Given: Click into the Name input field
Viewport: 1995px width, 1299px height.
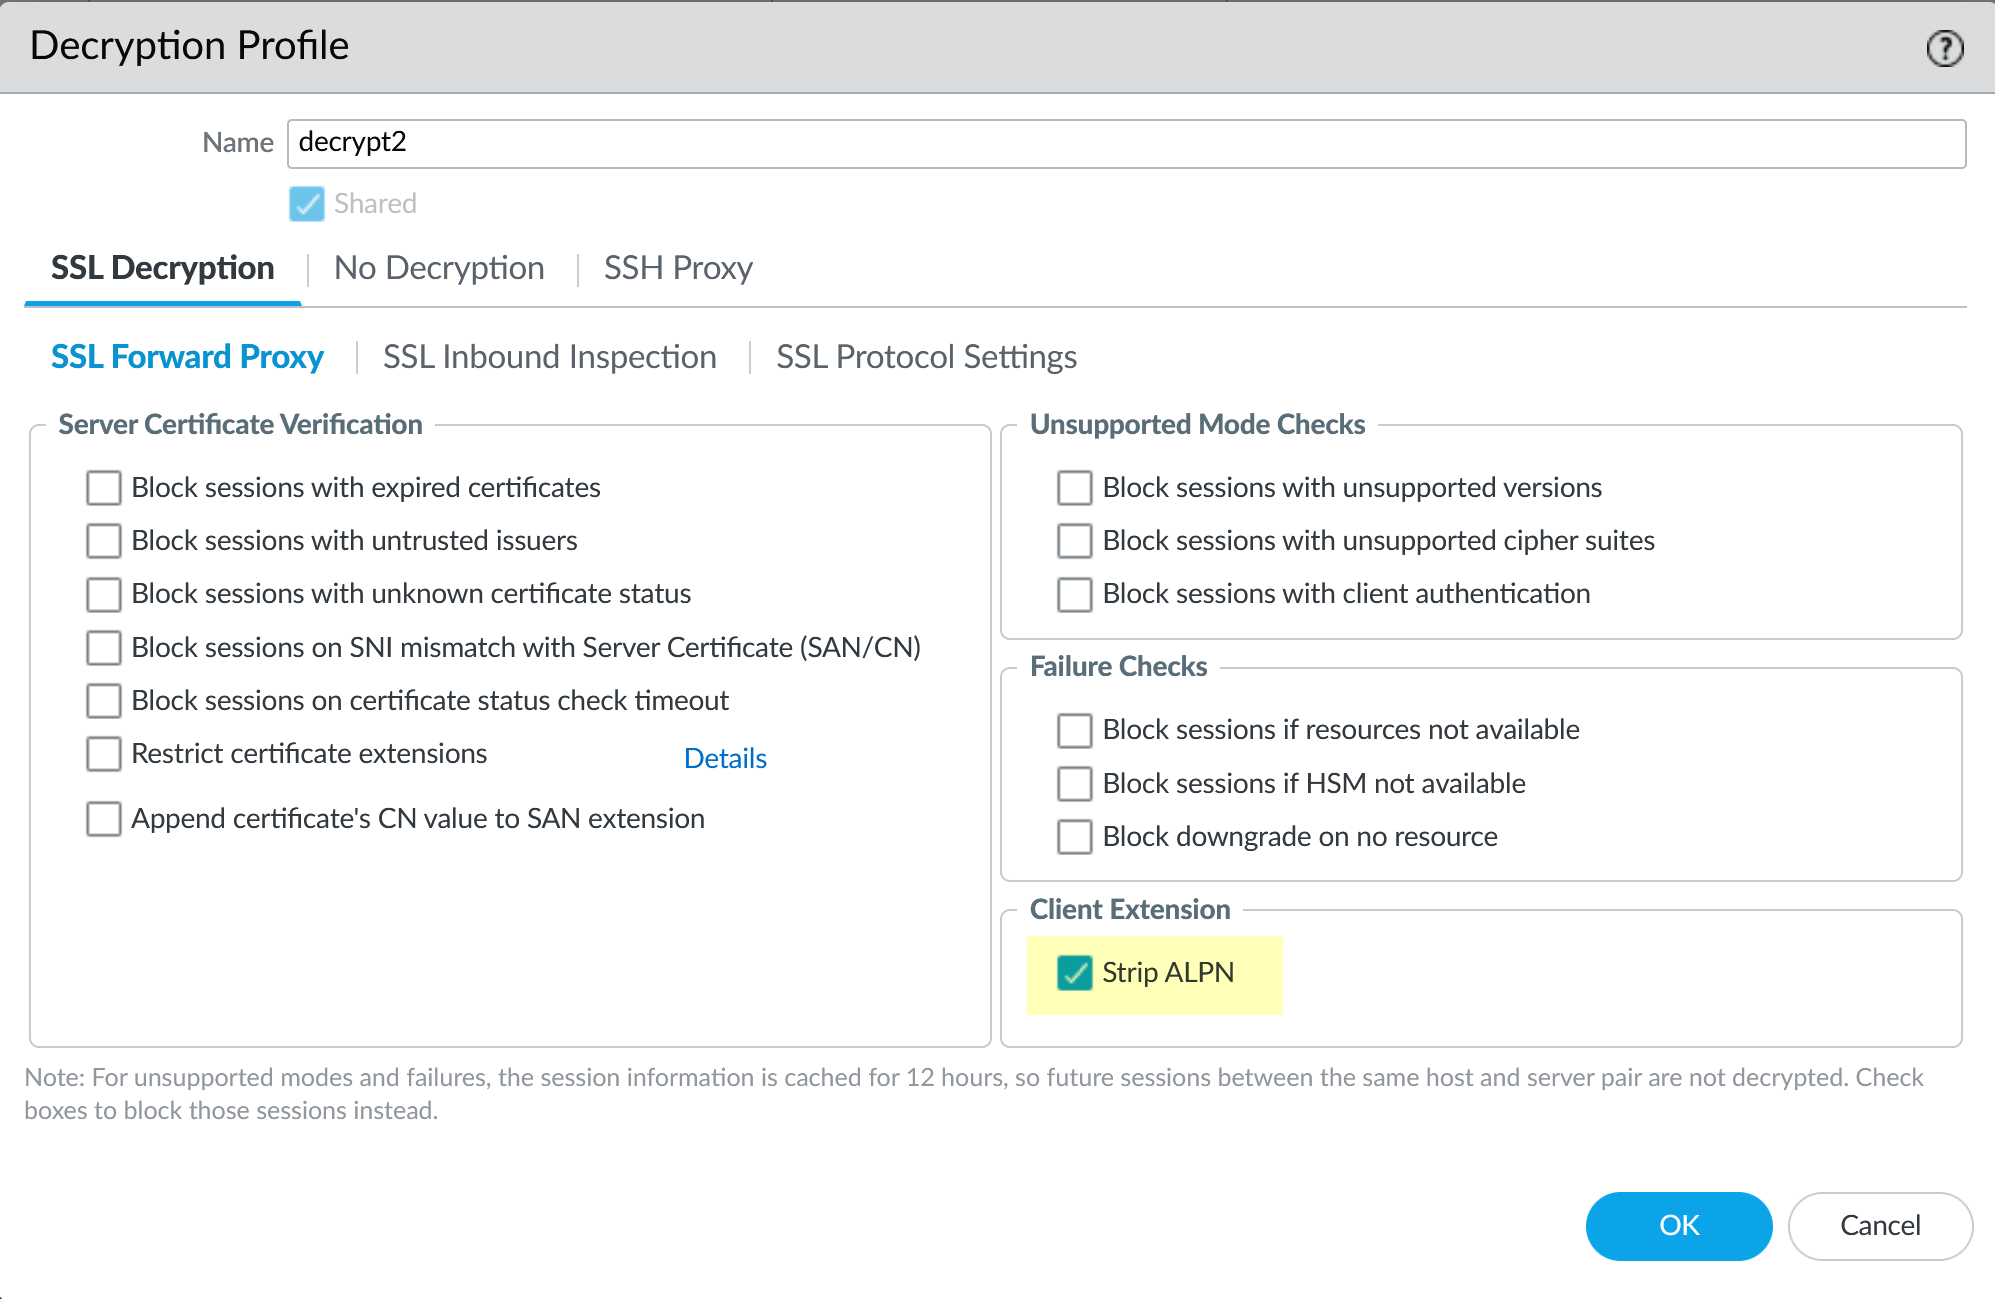Looking at the screenshot, I should [x=1125, y=143].
